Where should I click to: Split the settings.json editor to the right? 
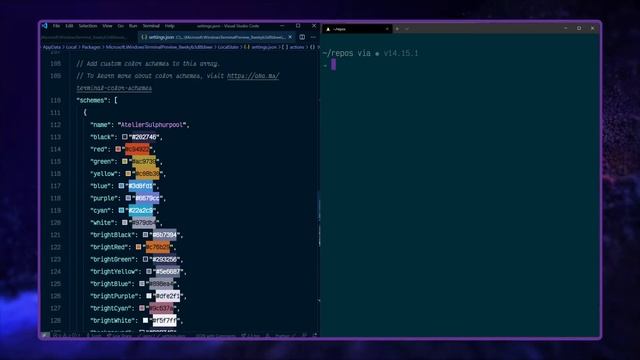[x=302, y=37]
